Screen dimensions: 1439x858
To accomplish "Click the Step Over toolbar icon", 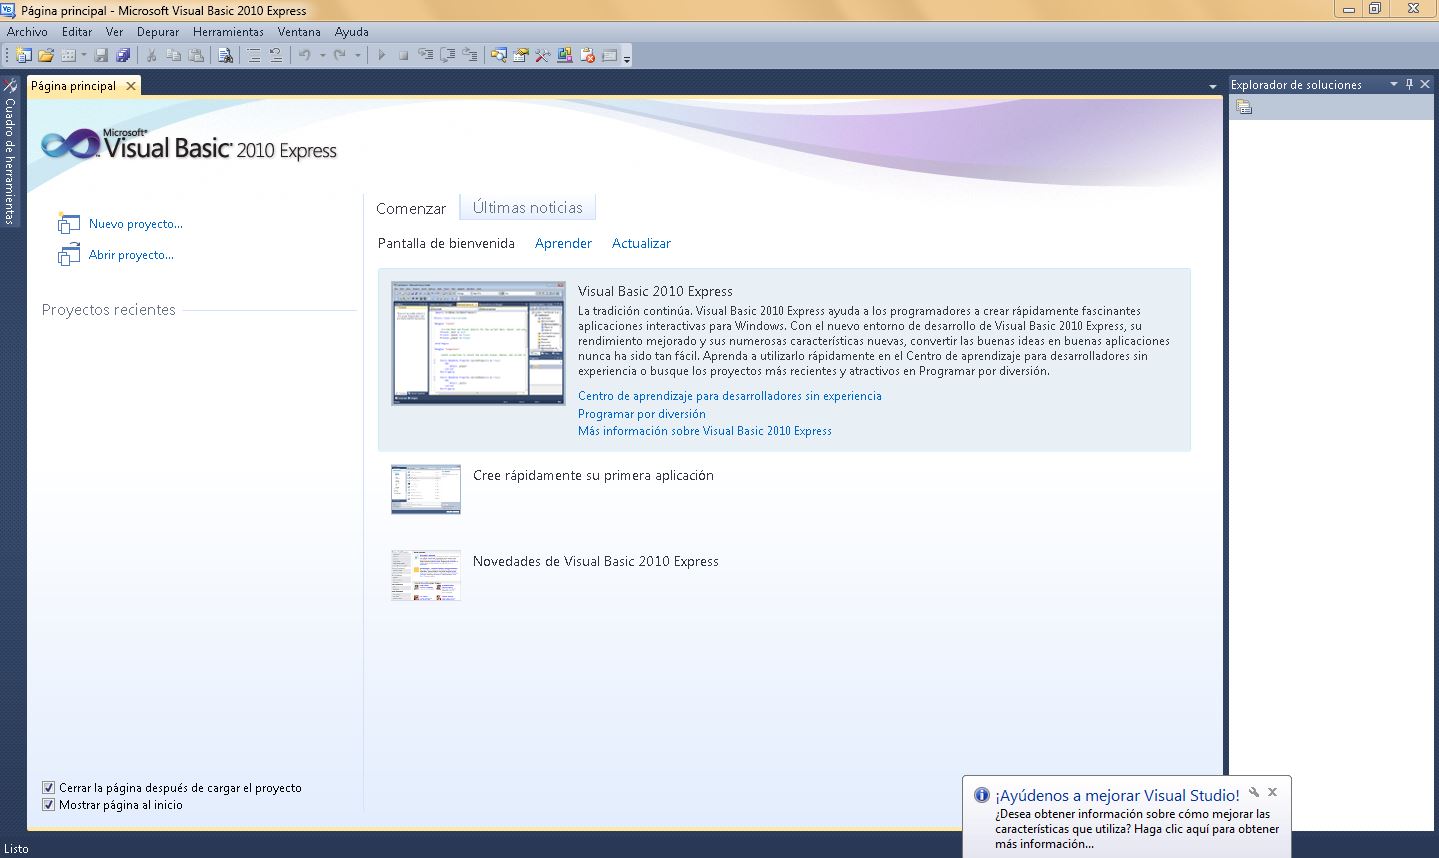I will (447, 56).
